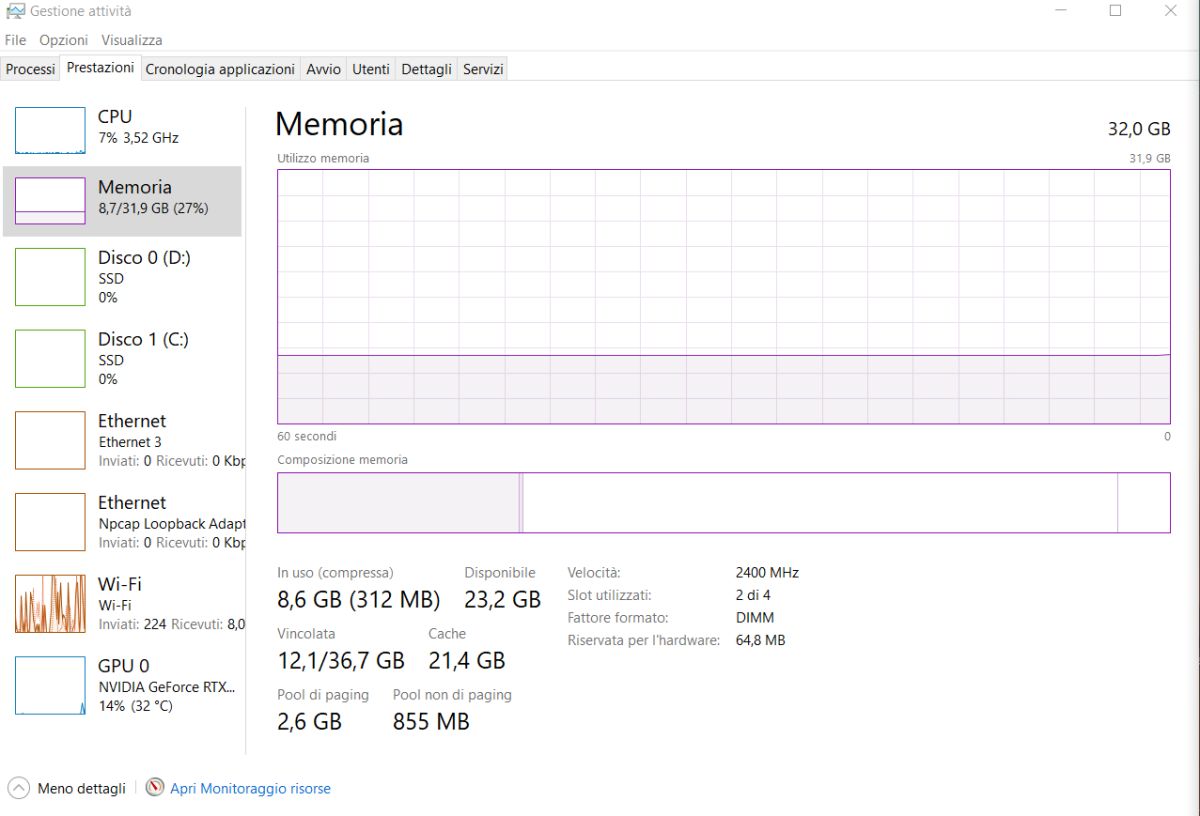The height and width of the screenshot is (816, 1200).
Task: Select the Wi-Fi activity graph thumbnail
Action: 50,604
